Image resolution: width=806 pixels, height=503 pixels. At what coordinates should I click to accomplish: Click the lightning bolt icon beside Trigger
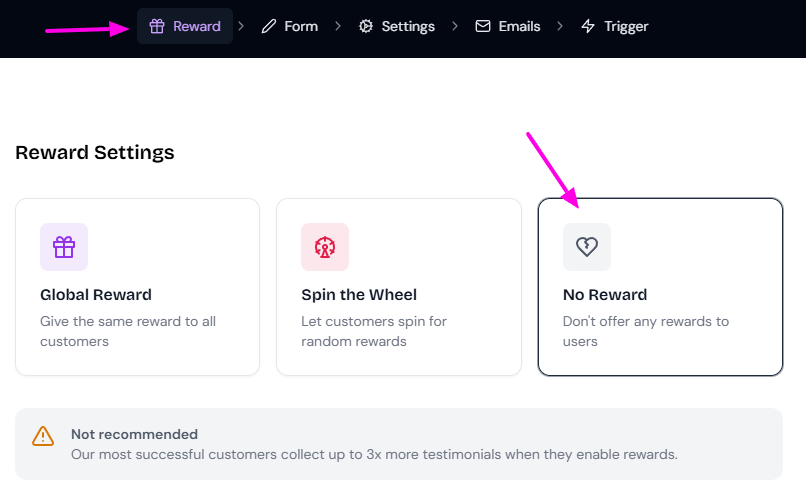(588, 26)
